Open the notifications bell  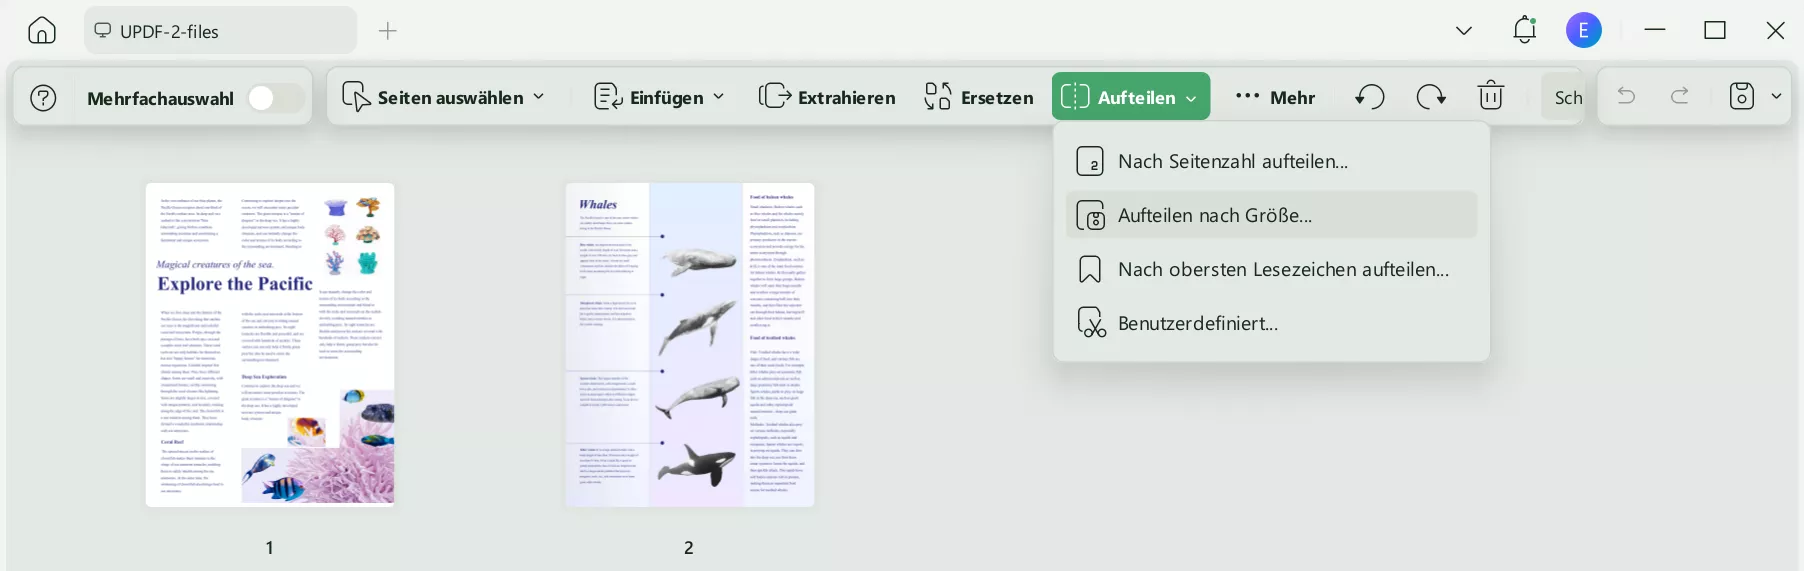click(x=1524, y=30)
